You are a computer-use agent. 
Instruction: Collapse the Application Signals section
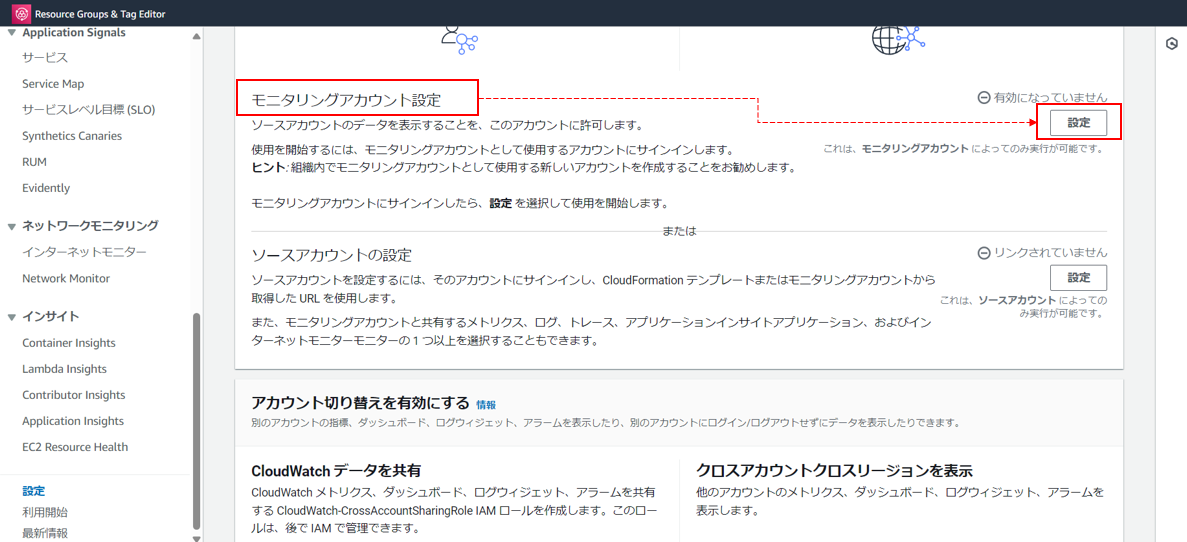point(11,33)
